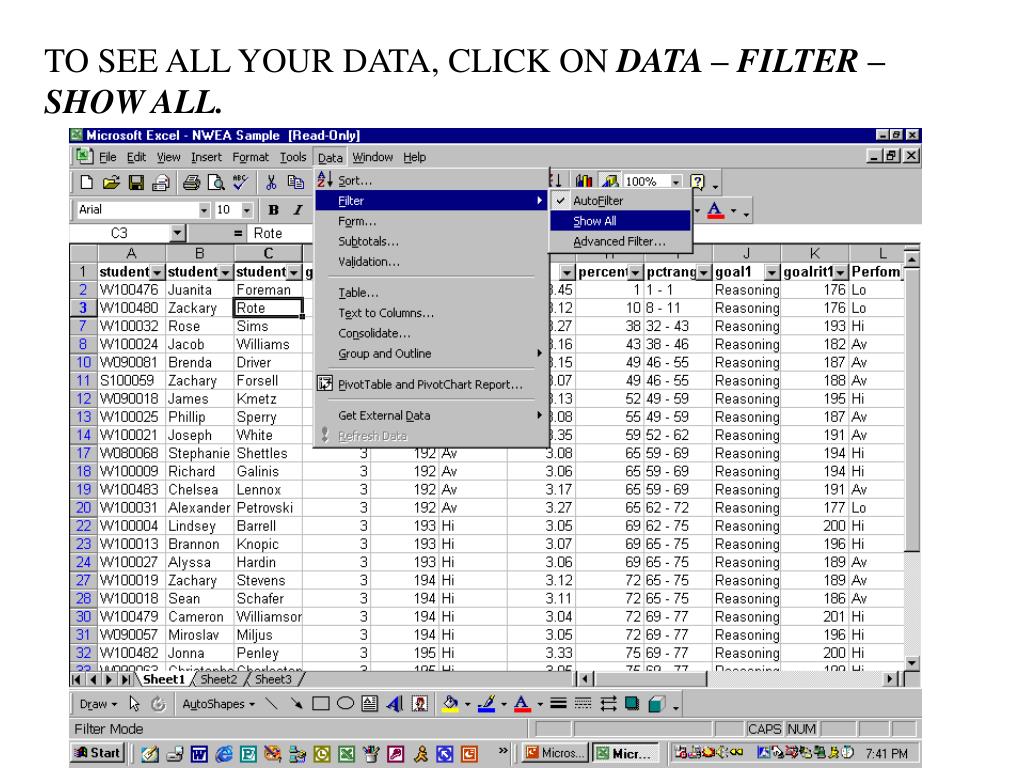
Task: Select the cell containing Juanita
Action: pyautogui.click(x=200, y=289)
